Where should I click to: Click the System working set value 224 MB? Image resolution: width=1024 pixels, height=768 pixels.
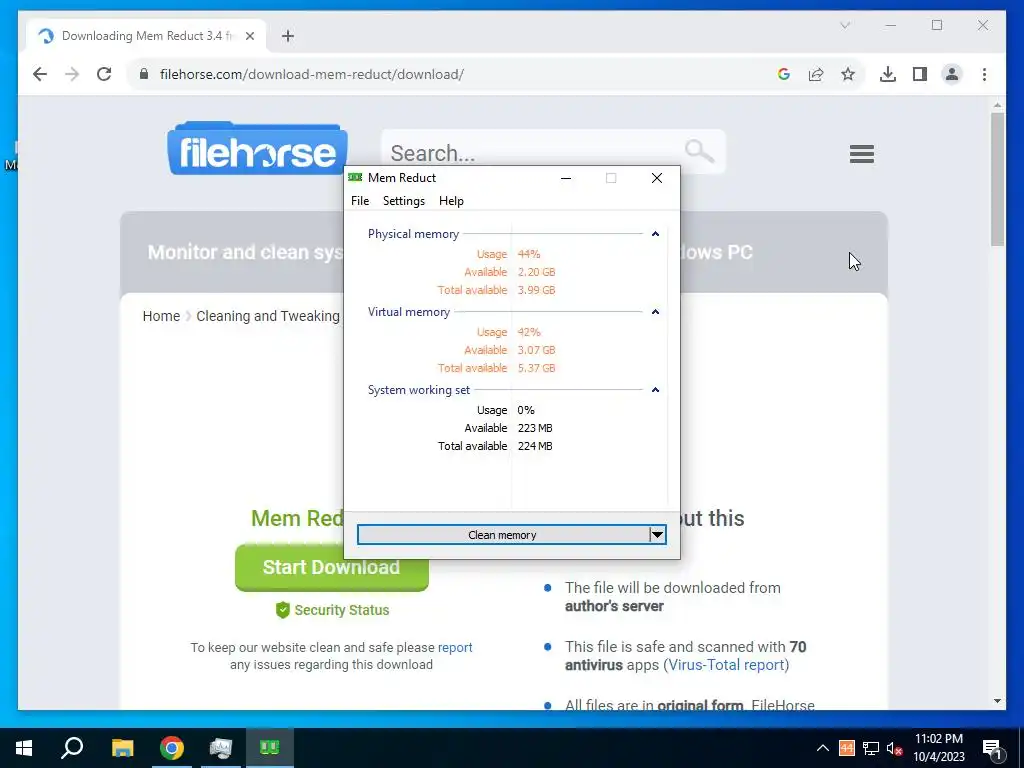tap(535, 446)
